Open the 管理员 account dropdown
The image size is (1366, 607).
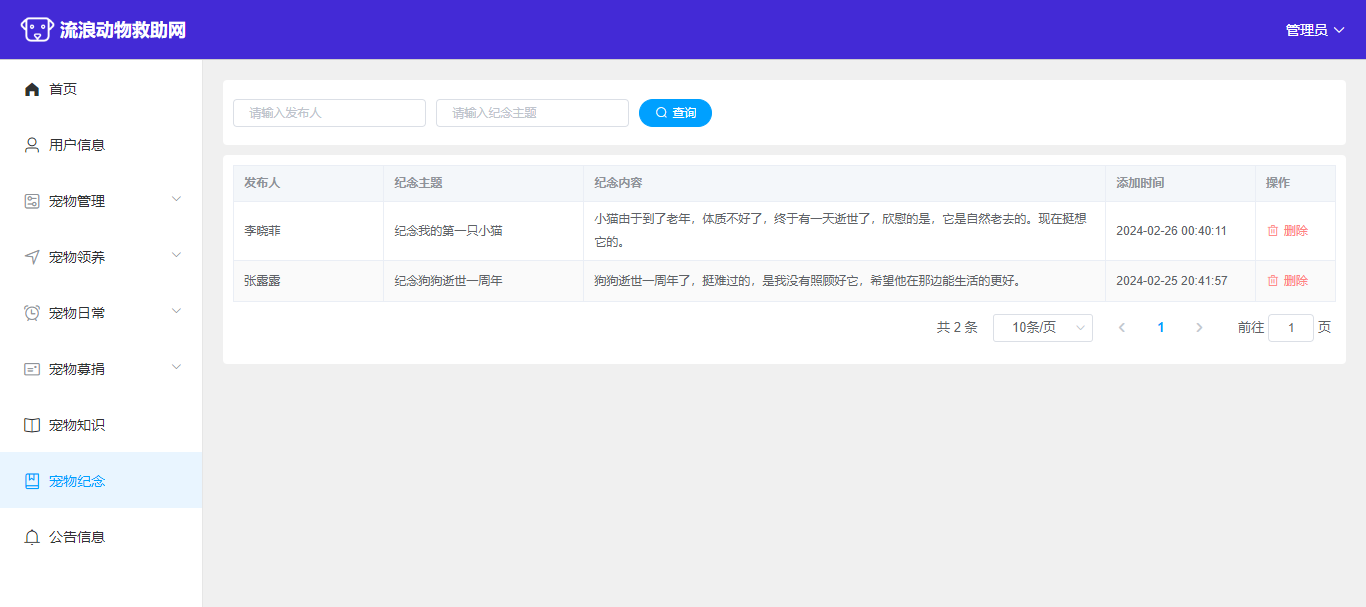point(1314,30)
